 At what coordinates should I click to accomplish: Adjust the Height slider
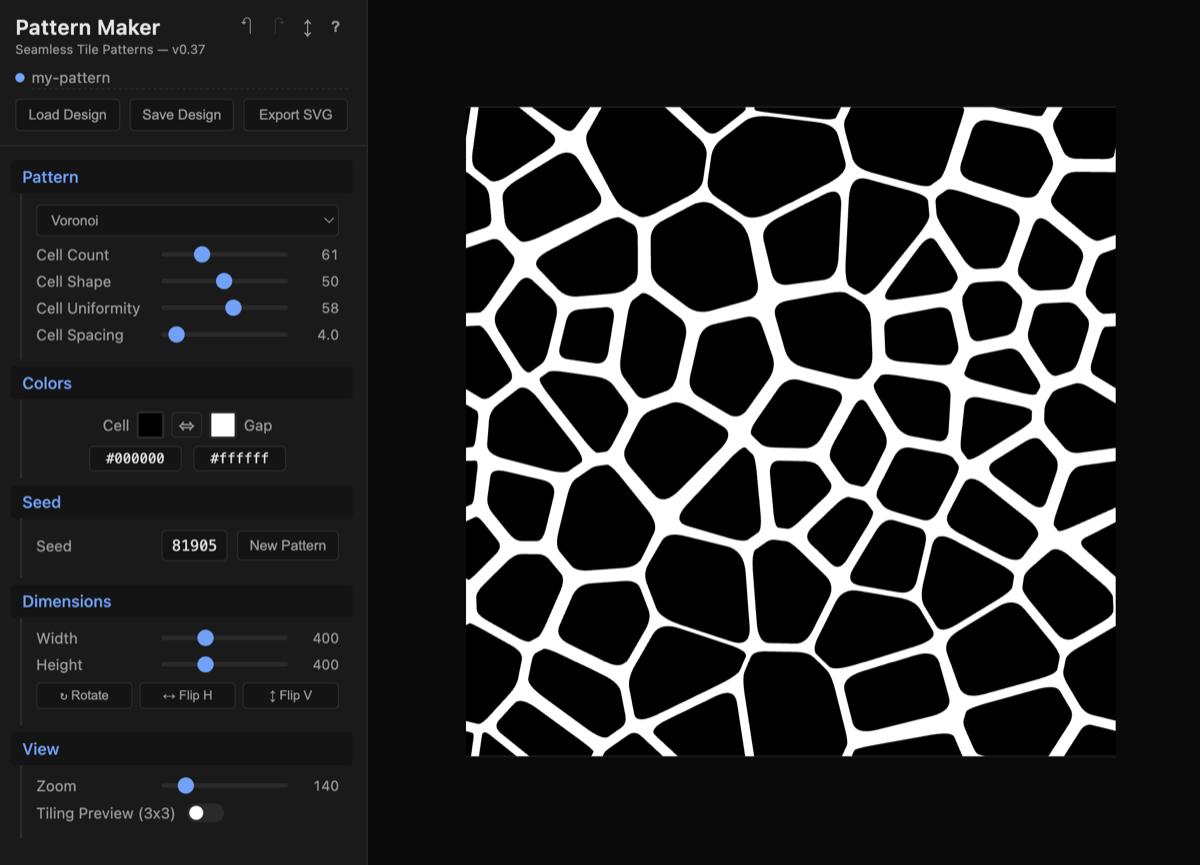click(x=224, y=665)
